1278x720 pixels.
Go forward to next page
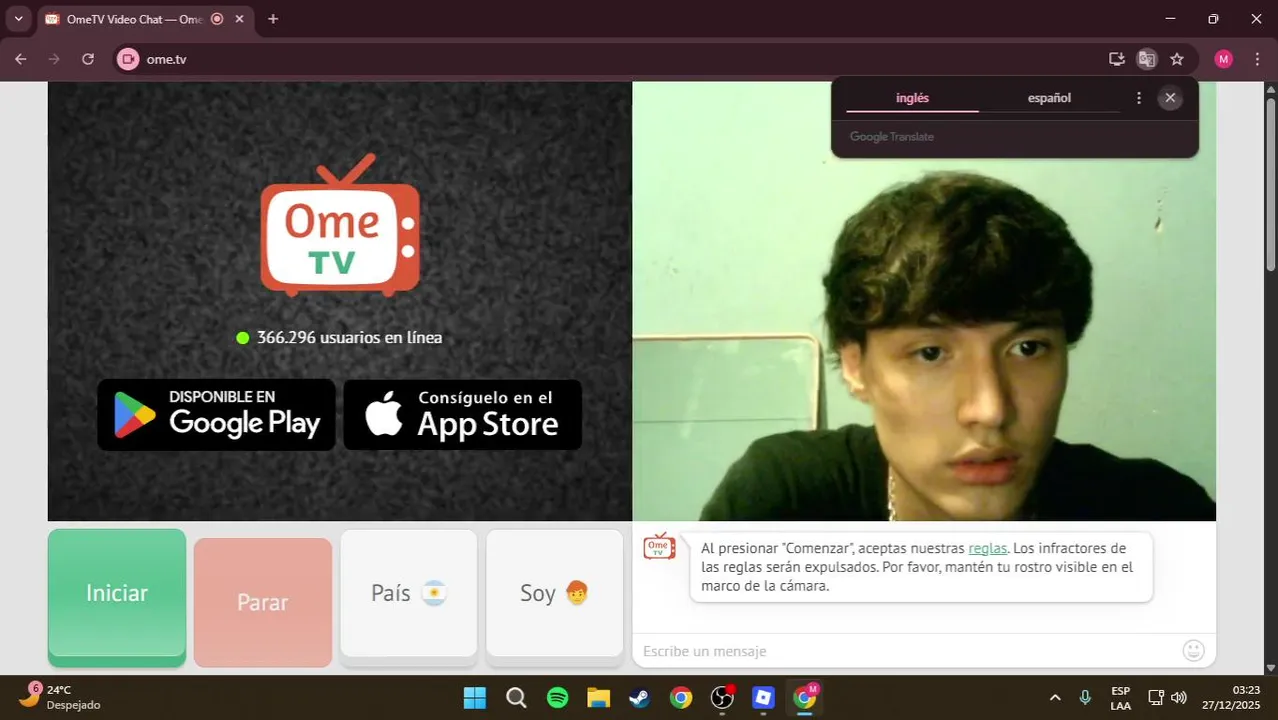[x=54, y=59]
